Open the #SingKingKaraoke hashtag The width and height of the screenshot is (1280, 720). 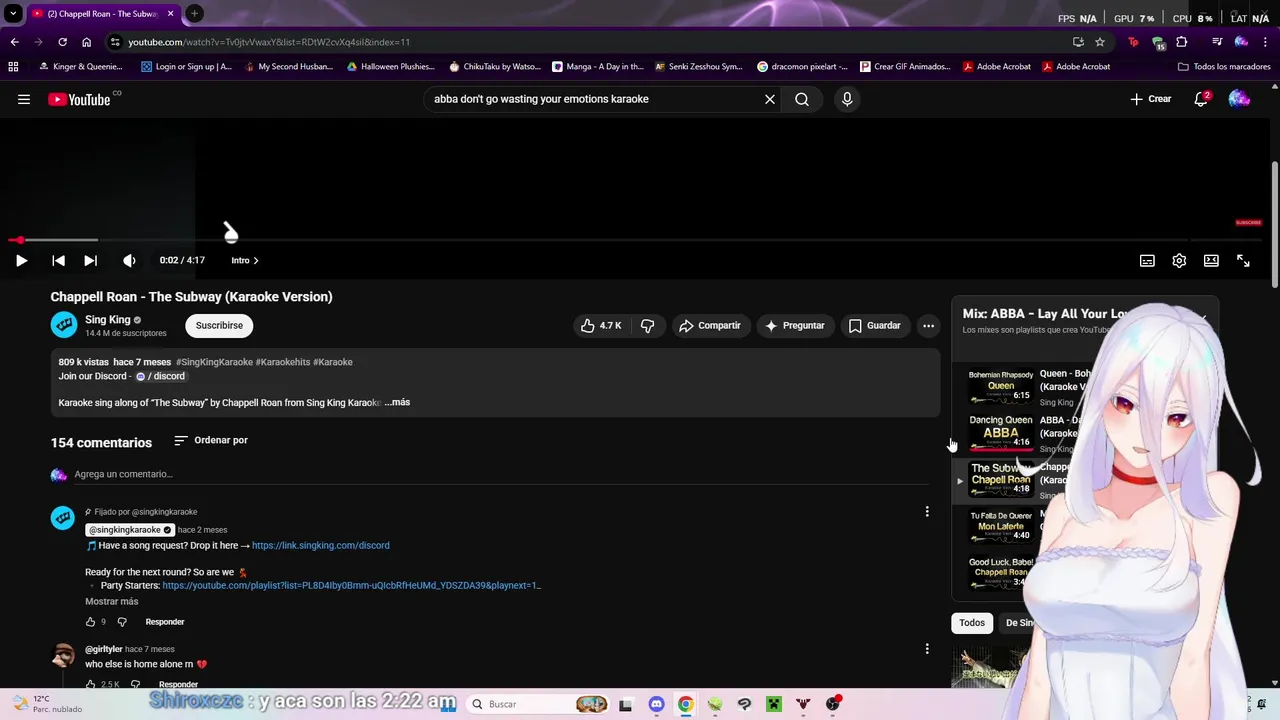click(x=214, y=362)
